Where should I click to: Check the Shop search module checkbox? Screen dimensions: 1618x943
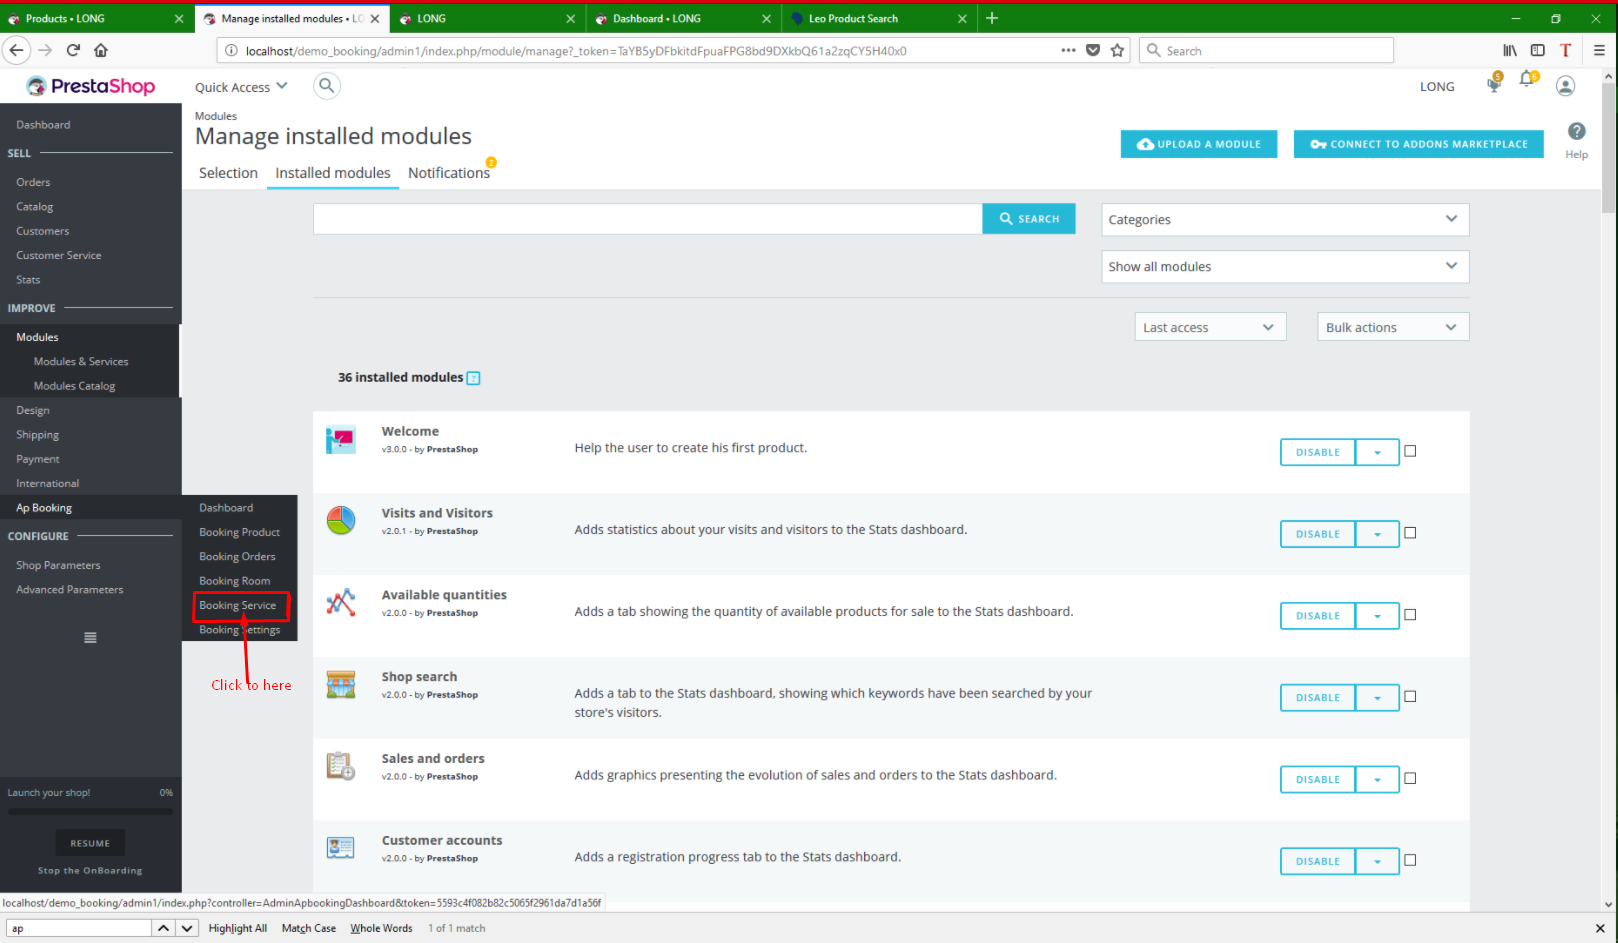point(1410,697)
